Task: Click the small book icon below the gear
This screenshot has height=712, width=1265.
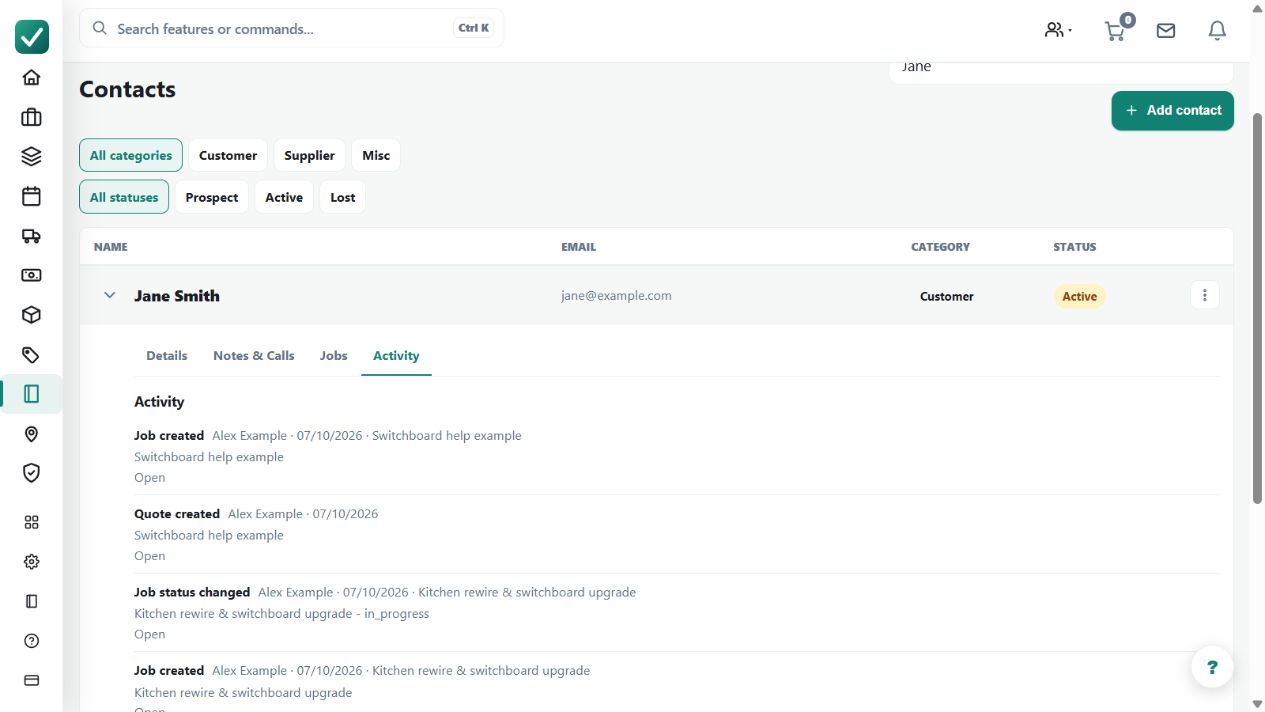Action: coord(31,601)
